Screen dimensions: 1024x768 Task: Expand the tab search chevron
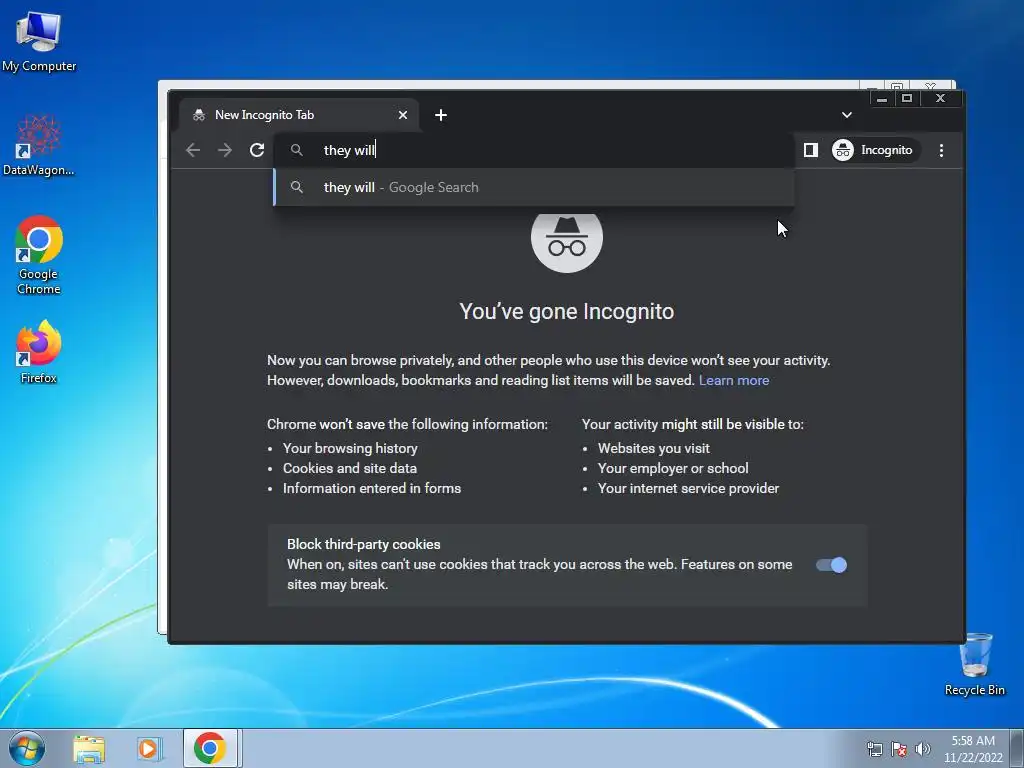(847, 115)
